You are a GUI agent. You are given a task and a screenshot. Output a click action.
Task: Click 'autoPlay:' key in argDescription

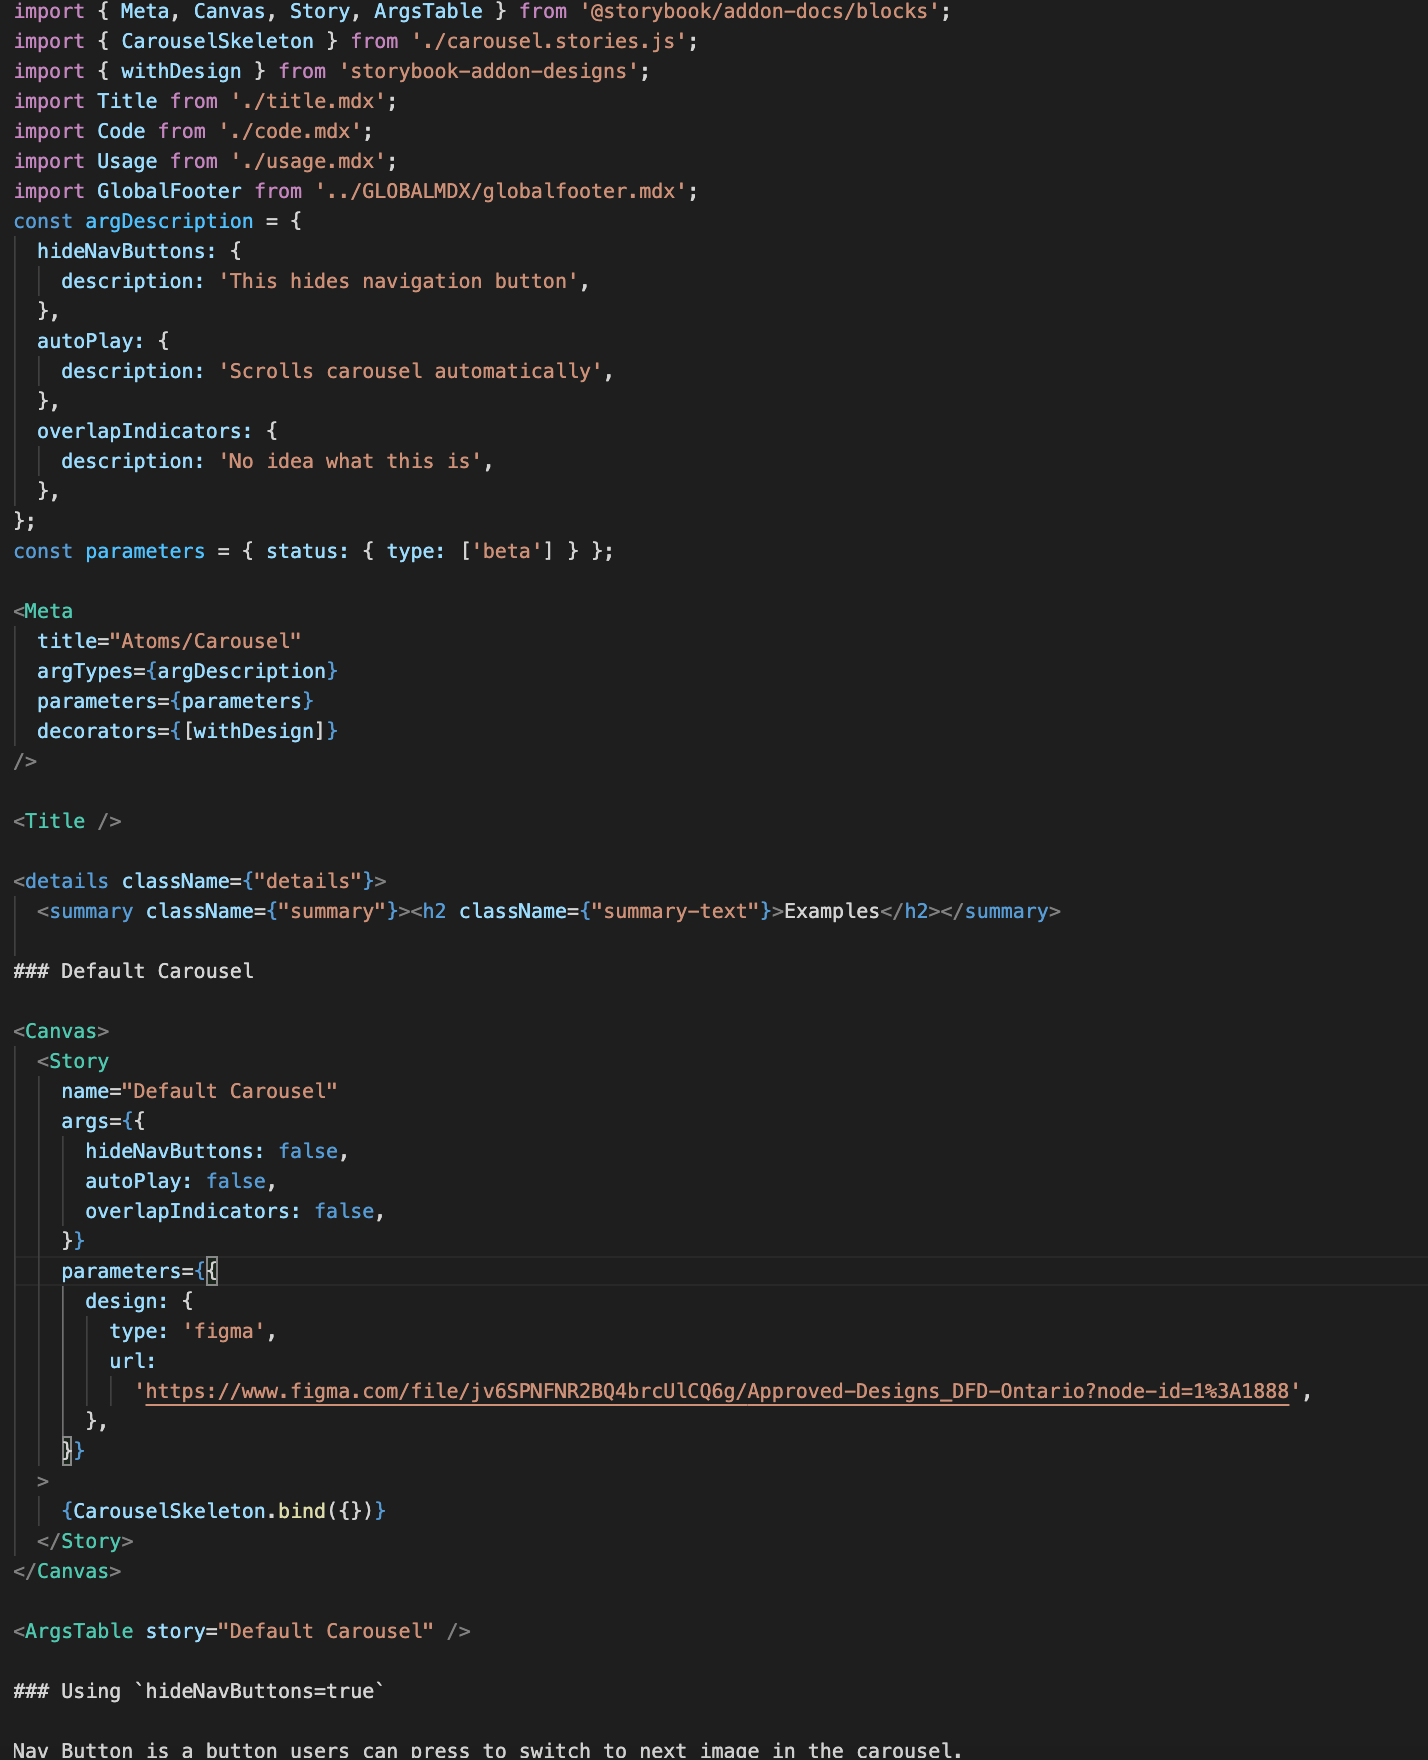coord(91,341)
